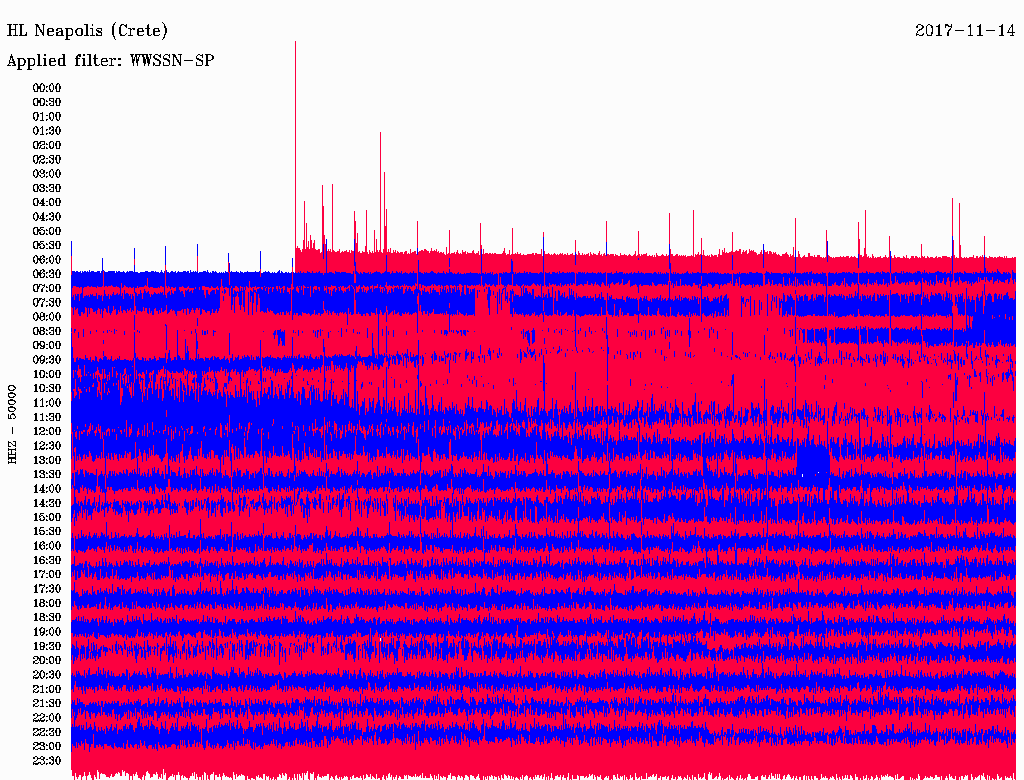
Task: Select the 09:00 time label
Action: (47, 346)
